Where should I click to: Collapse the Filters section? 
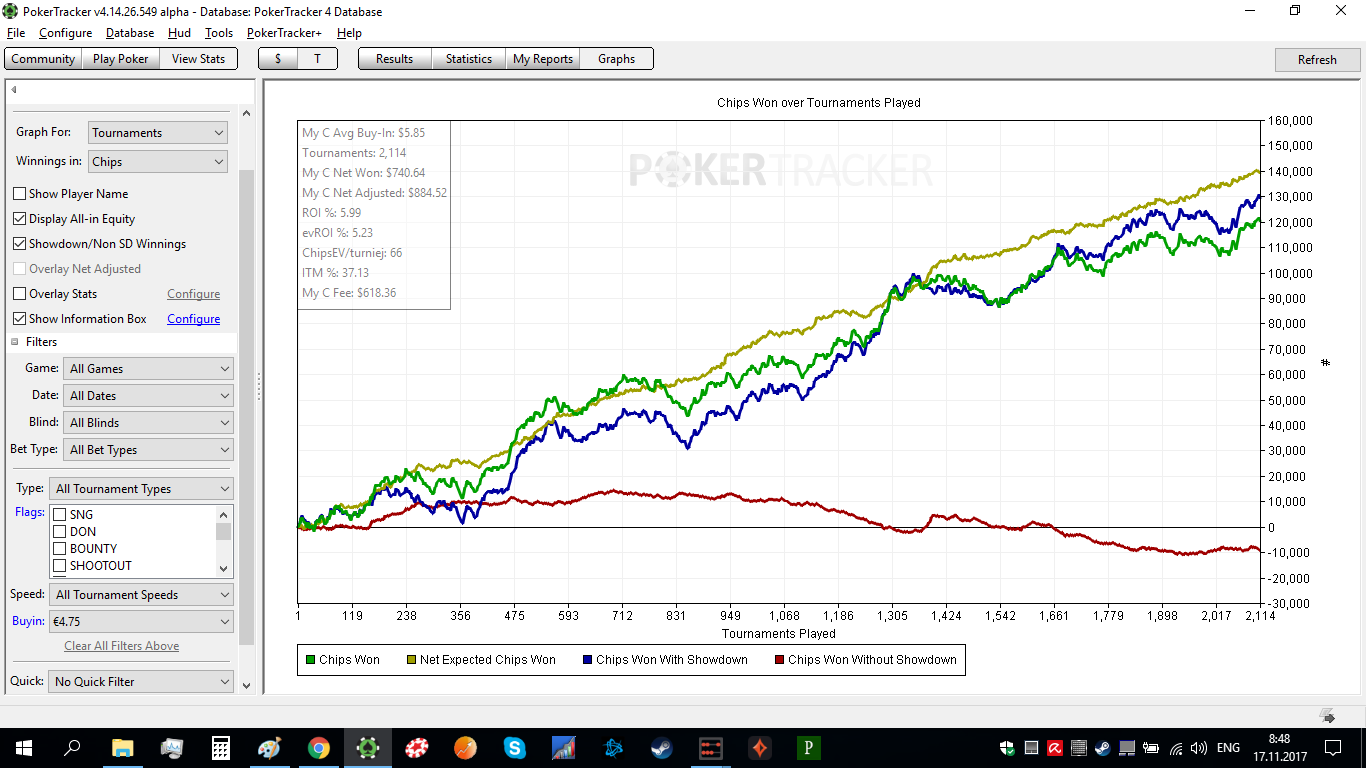coord(15,342)
